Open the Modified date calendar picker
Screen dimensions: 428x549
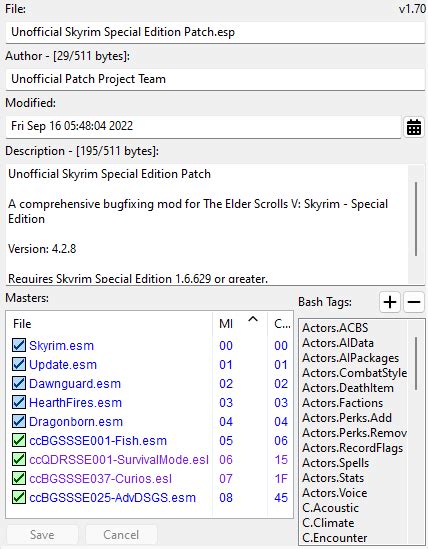[414, 127]
